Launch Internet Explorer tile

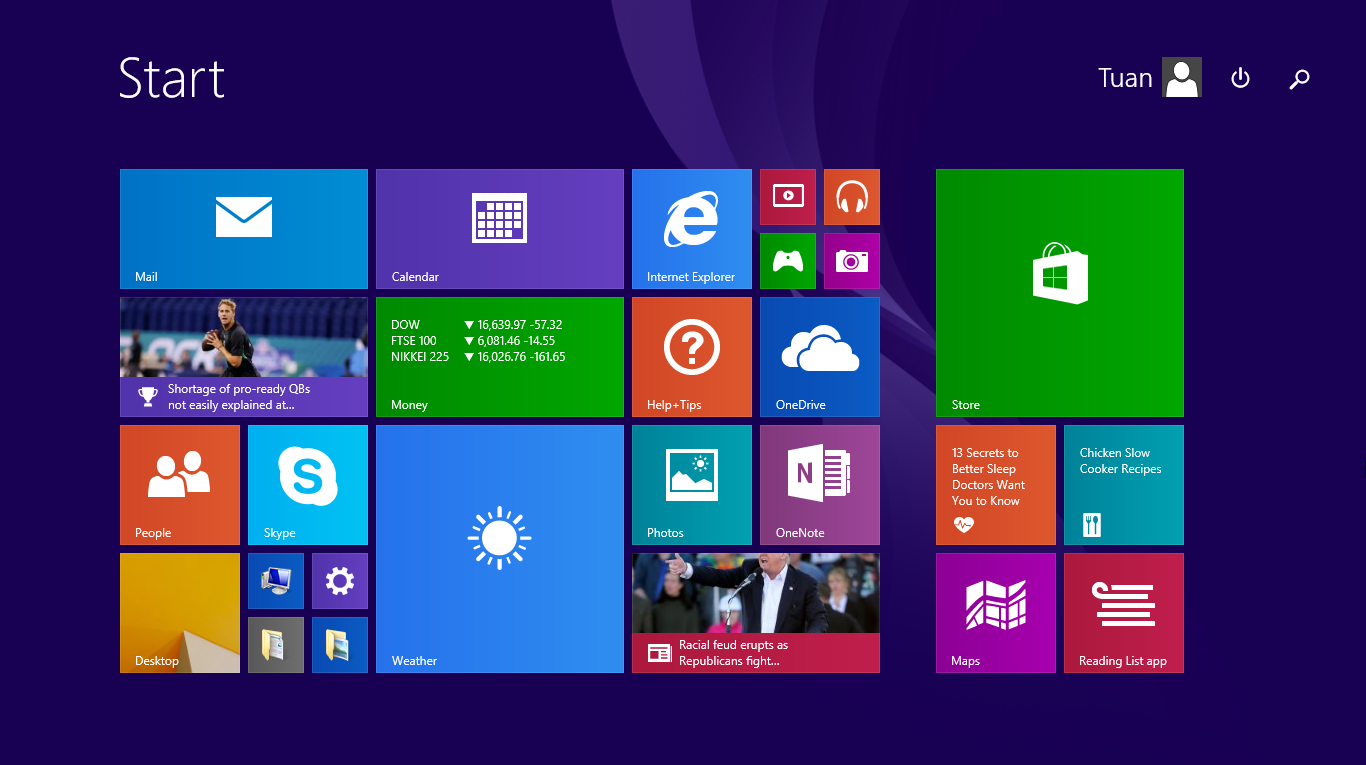pos(692,229)
